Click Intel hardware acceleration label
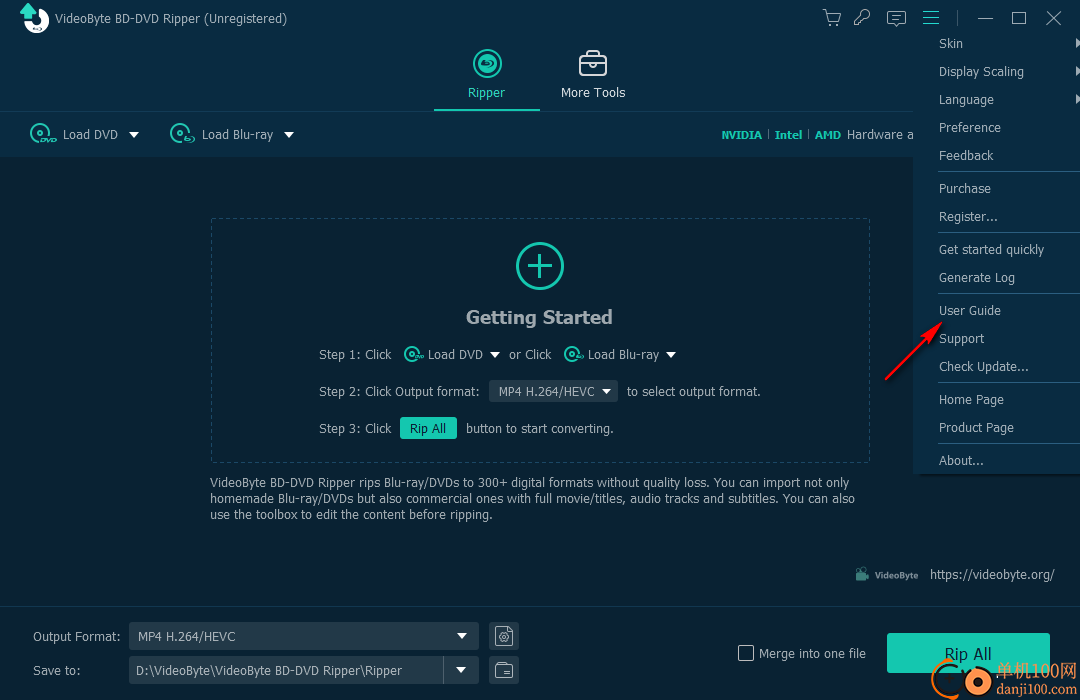This screenshot has width=1080, height=700. (x=788, y=135)
